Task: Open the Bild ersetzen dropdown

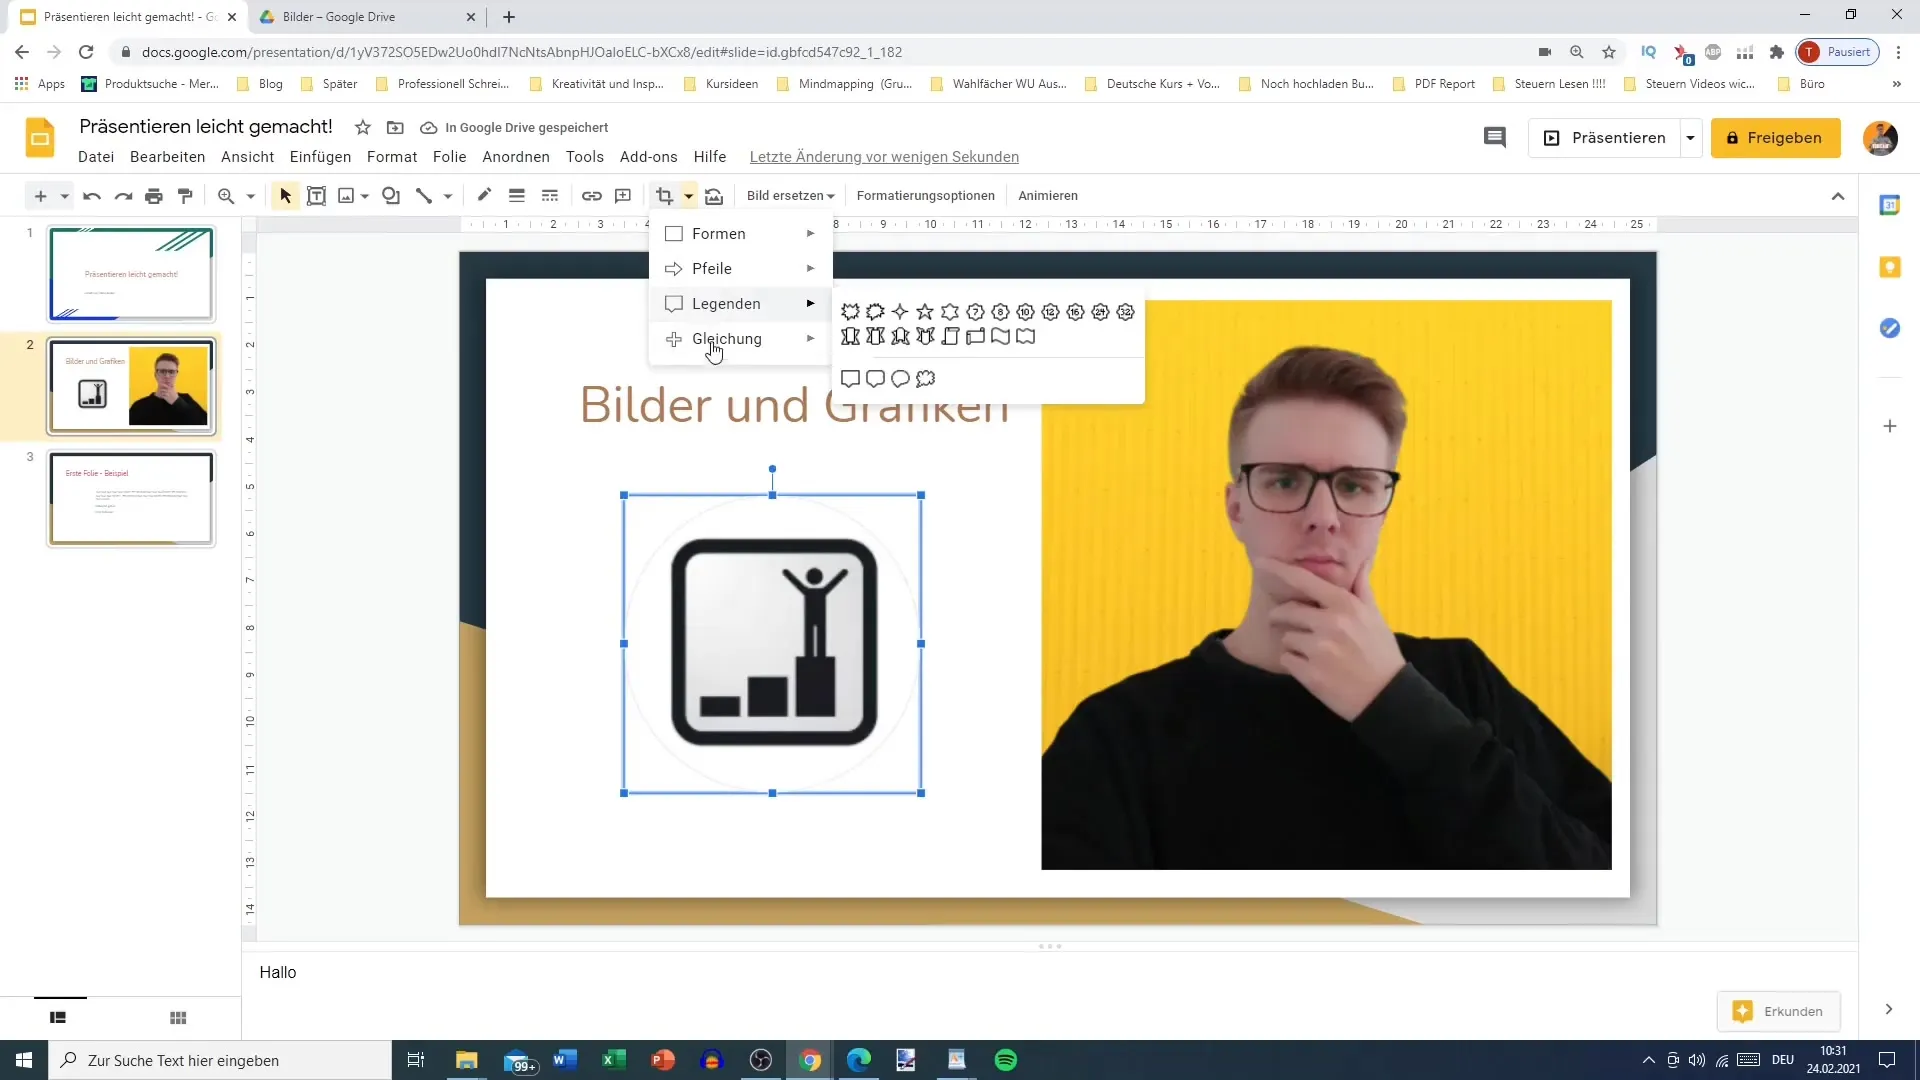Action: tap(790, 196)
